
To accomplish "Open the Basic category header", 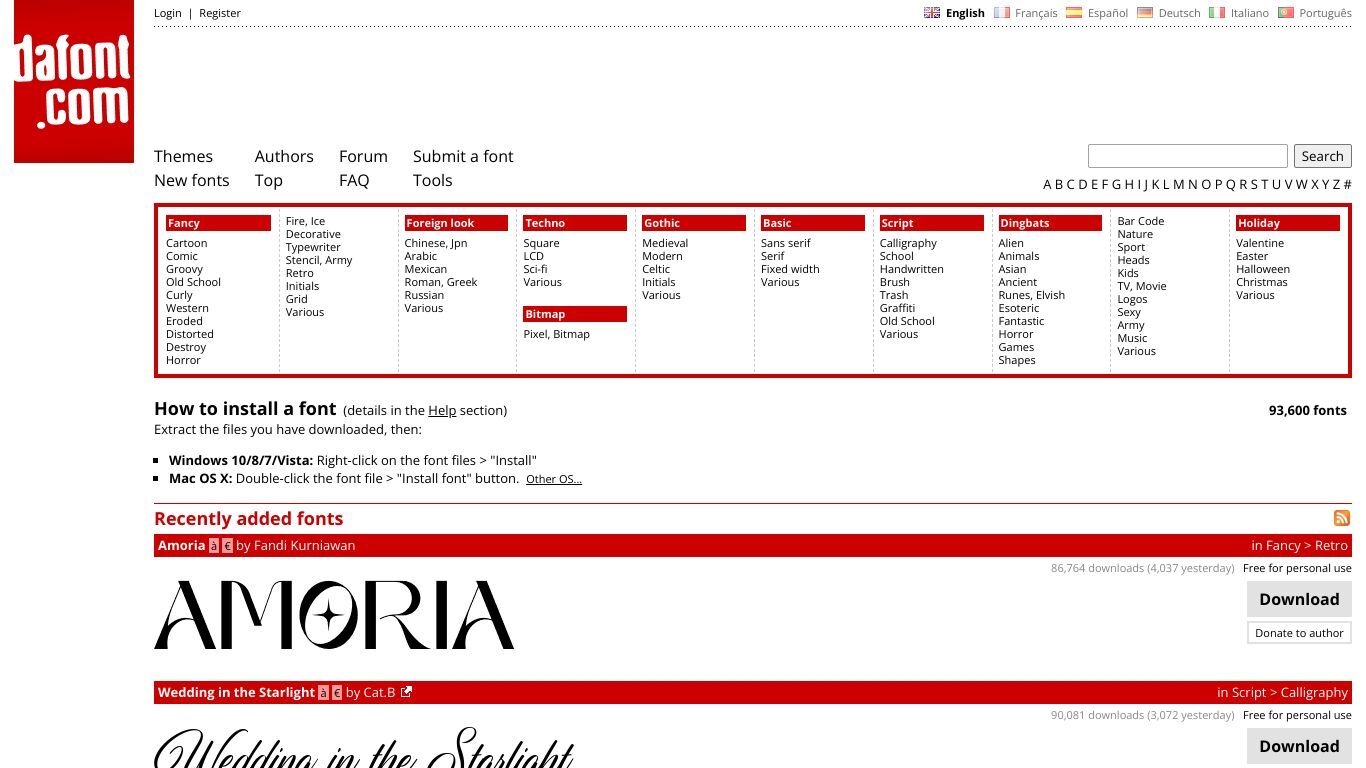I will (813, 223).
